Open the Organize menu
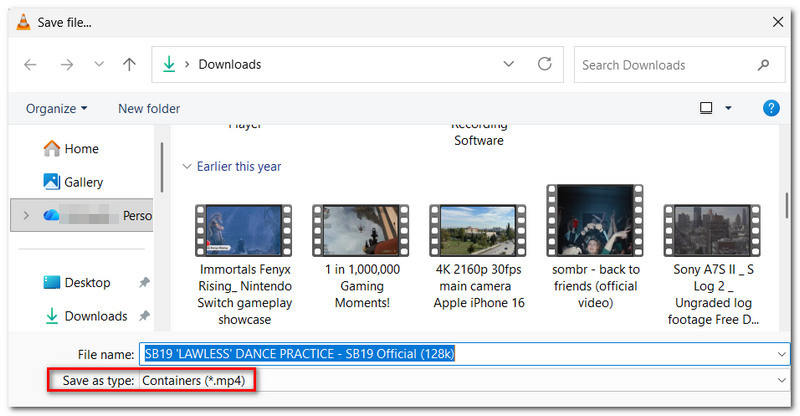 57,109
